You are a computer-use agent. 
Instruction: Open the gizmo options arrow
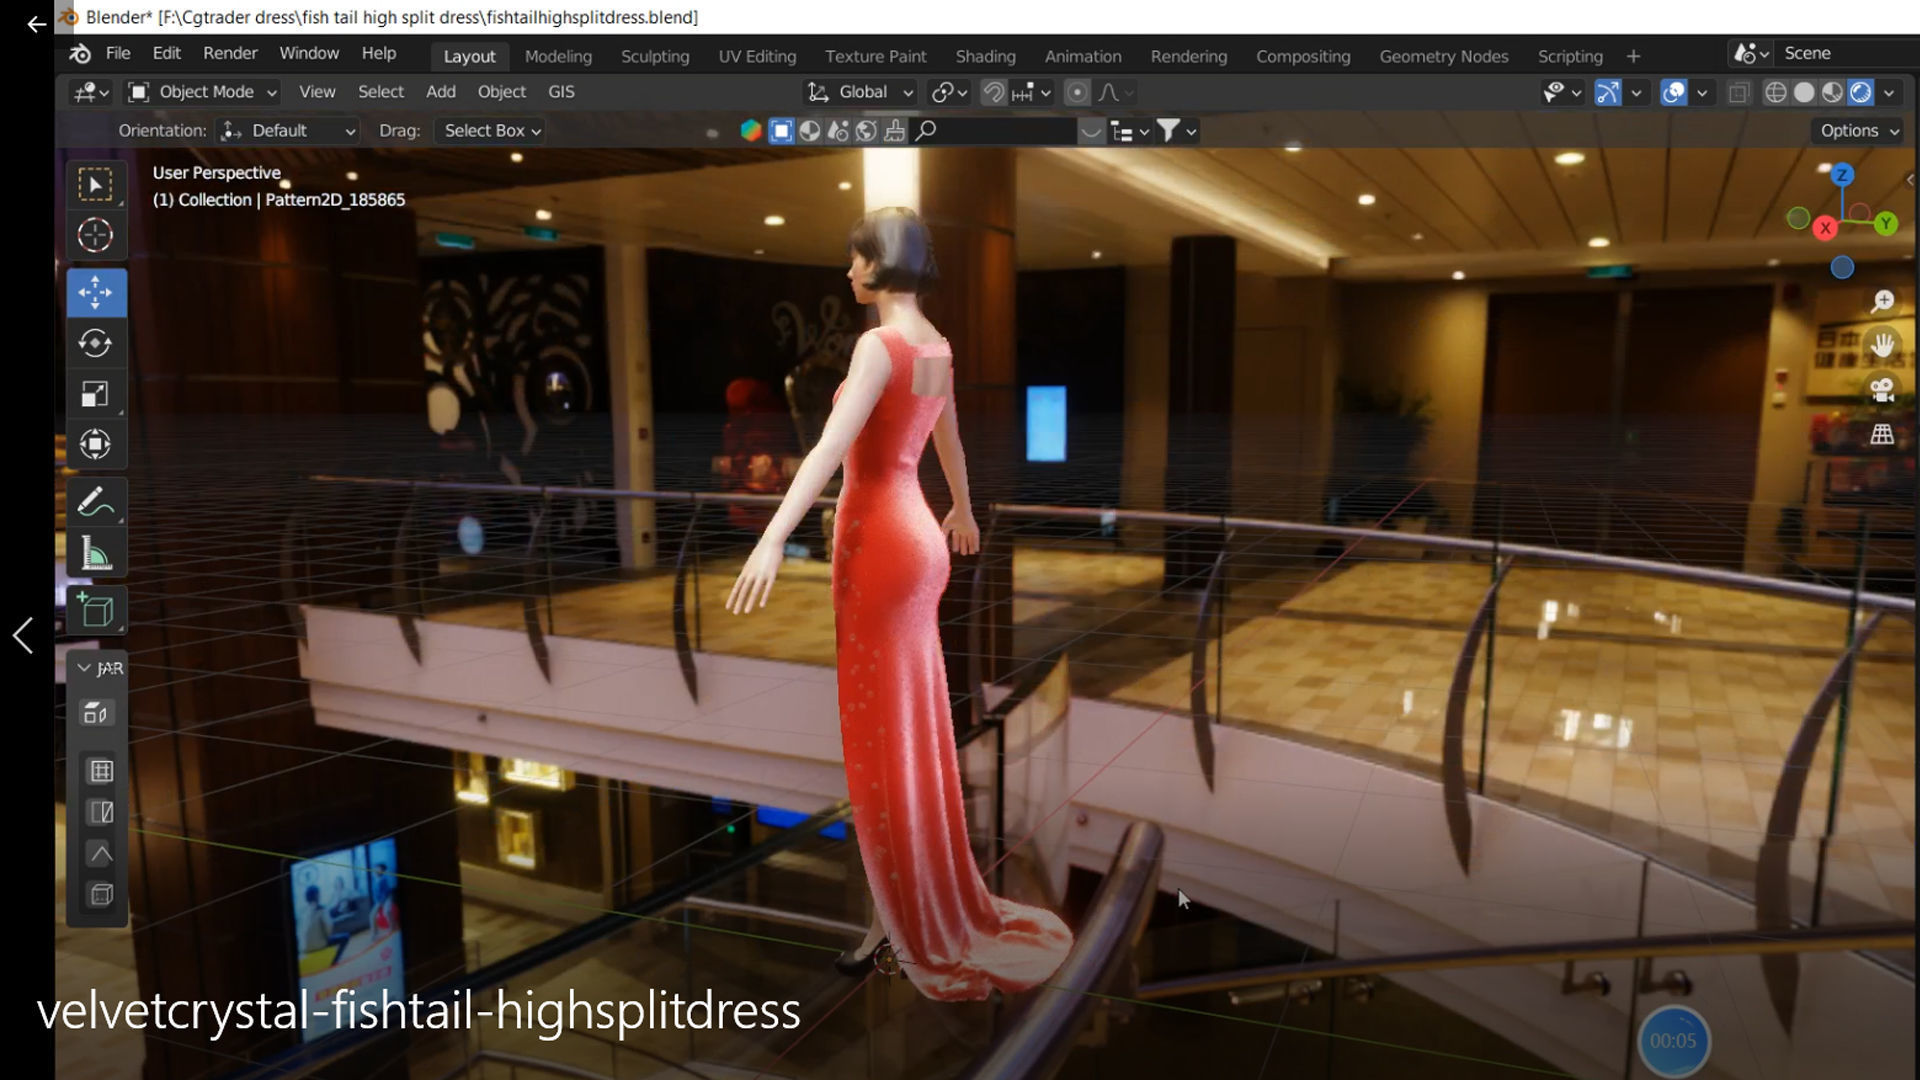[1636, 93]
